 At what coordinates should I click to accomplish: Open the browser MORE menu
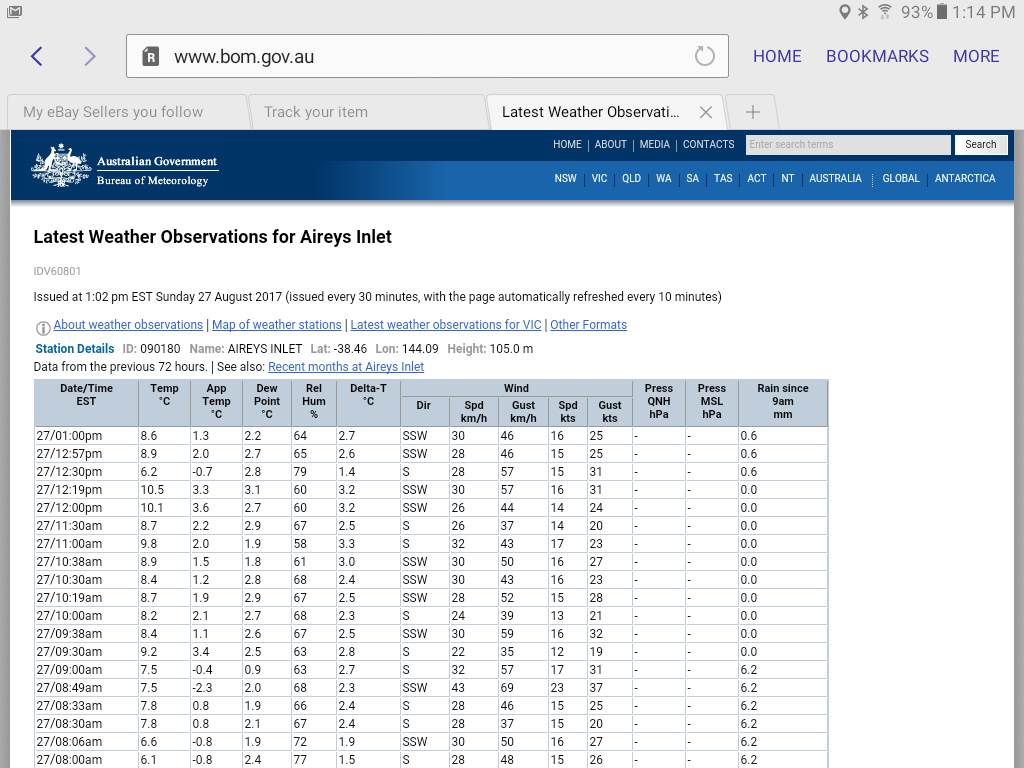click(x=976, y=56)
